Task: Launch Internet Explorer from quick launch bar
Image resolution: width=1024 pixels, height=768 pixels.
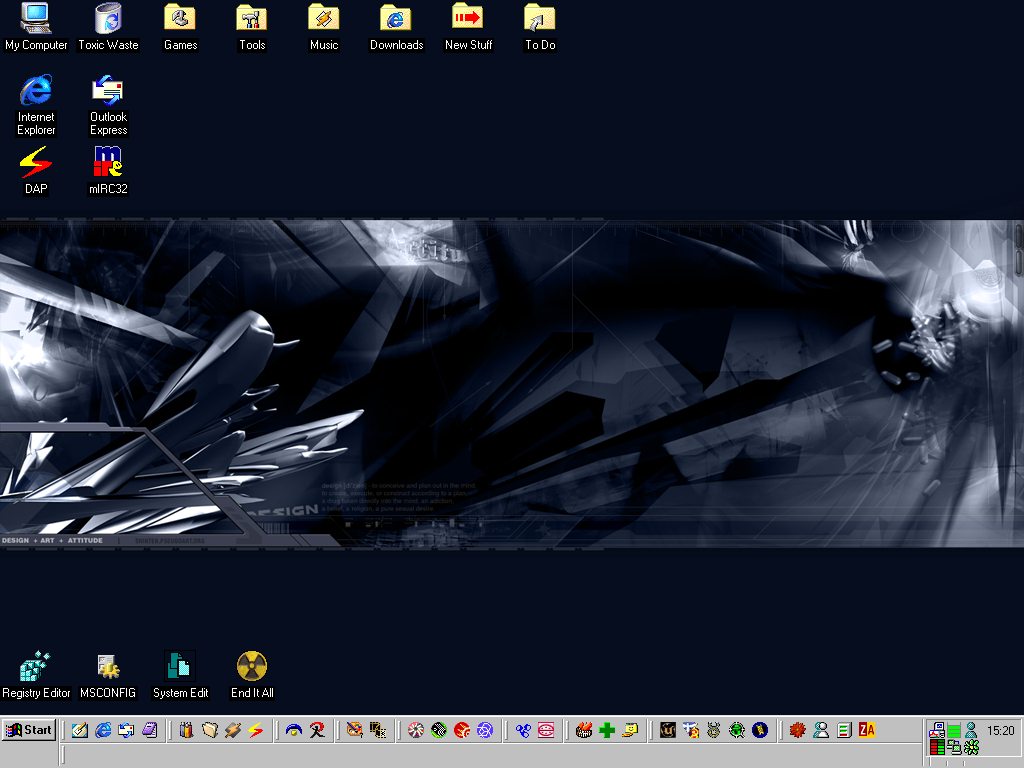Action: 103,731
